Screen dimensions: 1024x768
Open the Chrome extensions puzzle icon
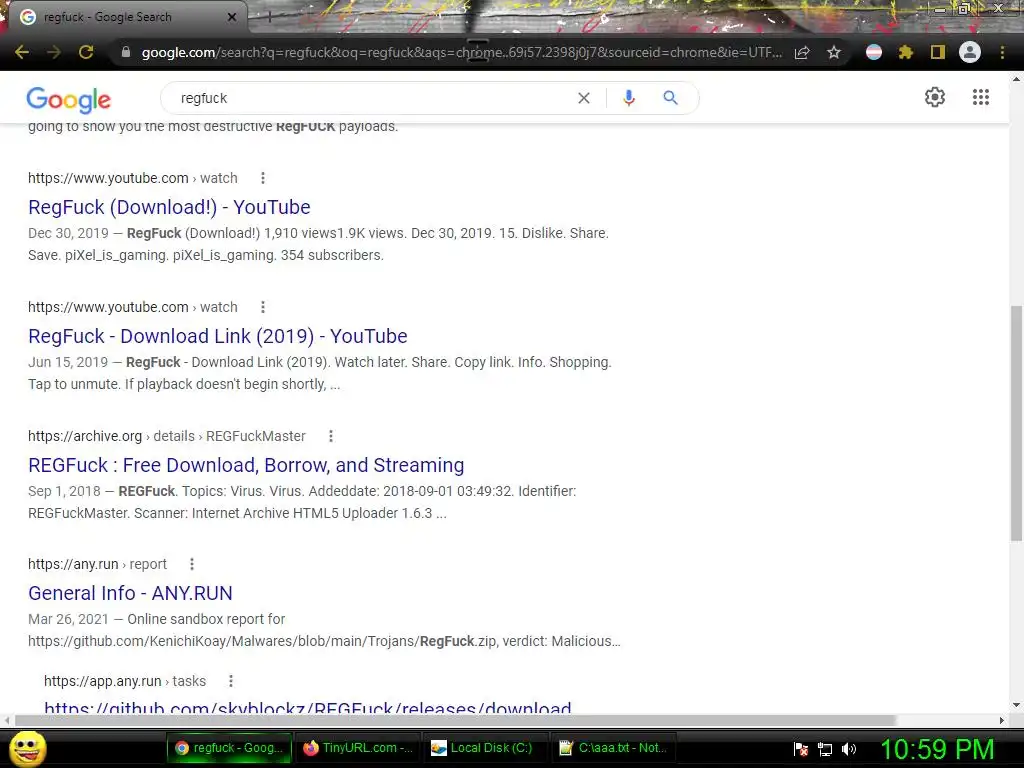905,52
